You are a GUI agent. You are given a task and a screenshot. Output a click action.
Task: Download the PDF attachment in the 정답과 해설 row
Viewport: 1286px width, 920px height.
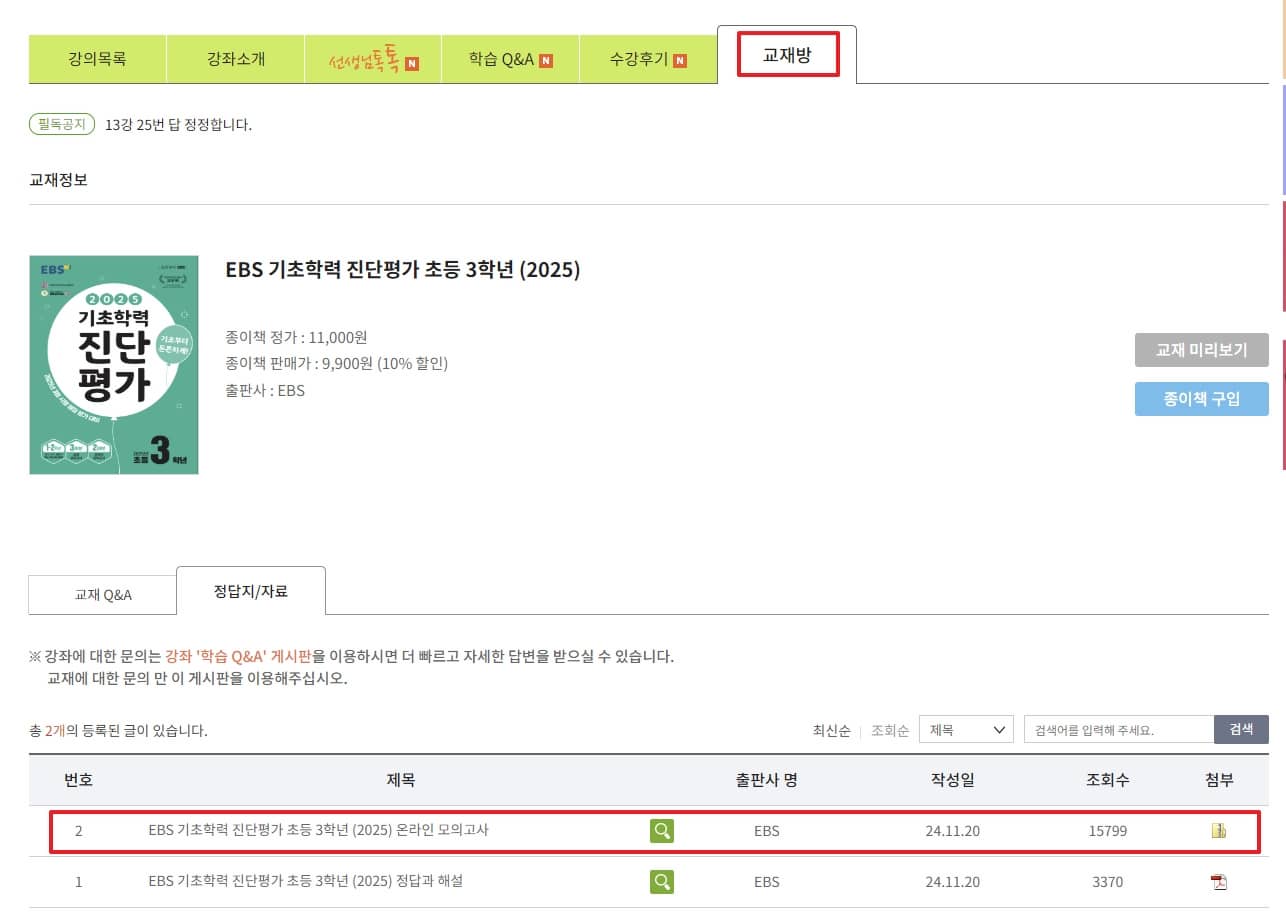pos(1218,881)
